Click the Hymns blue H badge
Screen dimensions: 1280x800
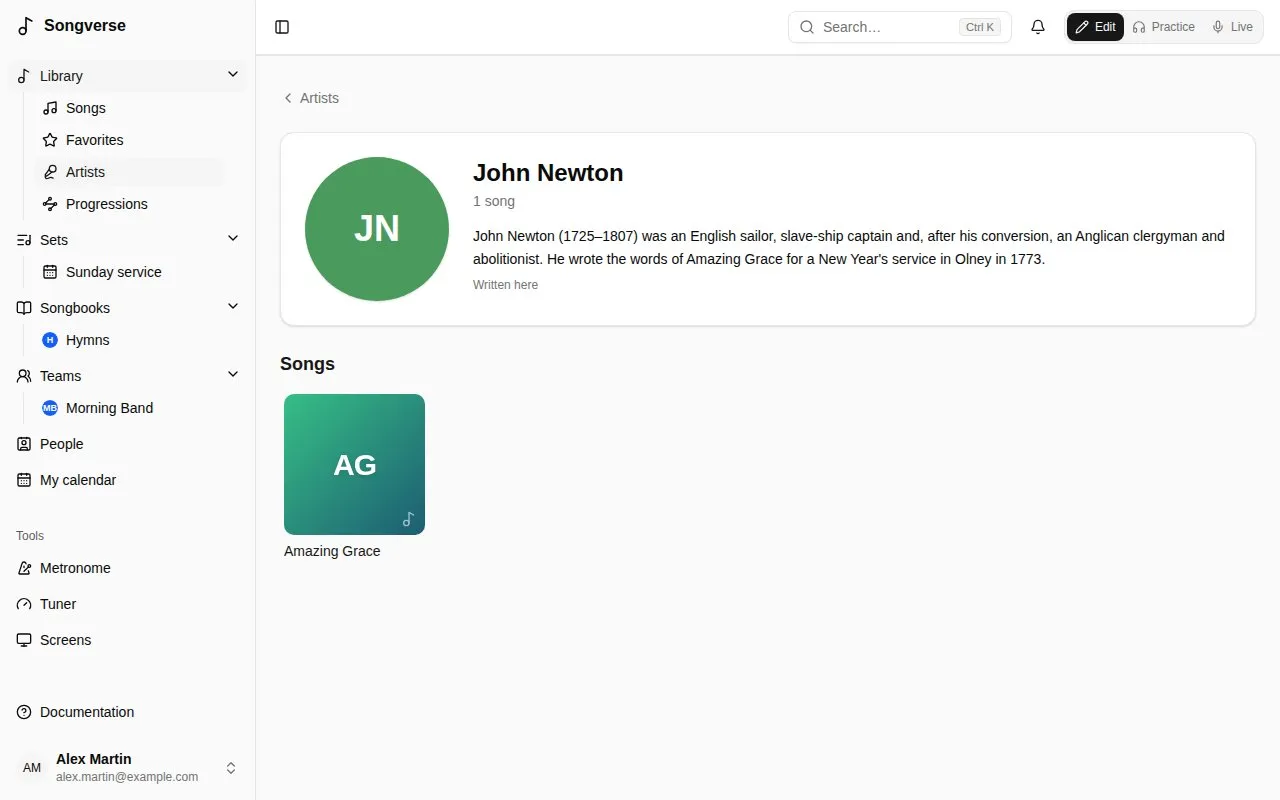[x=50, y=340]
